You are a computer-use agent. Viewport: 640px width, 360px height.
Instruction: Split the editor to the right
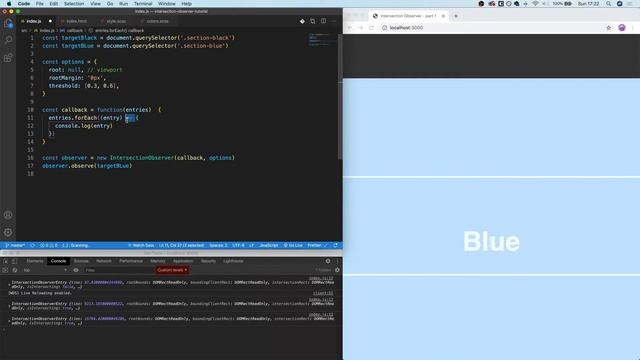[x=323, y=21]
